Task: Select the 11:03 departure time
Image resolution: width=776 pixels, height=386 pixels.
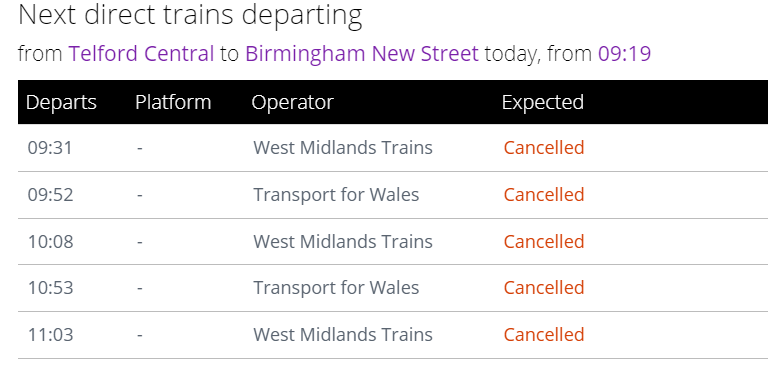Action: [x=50, y=335]
